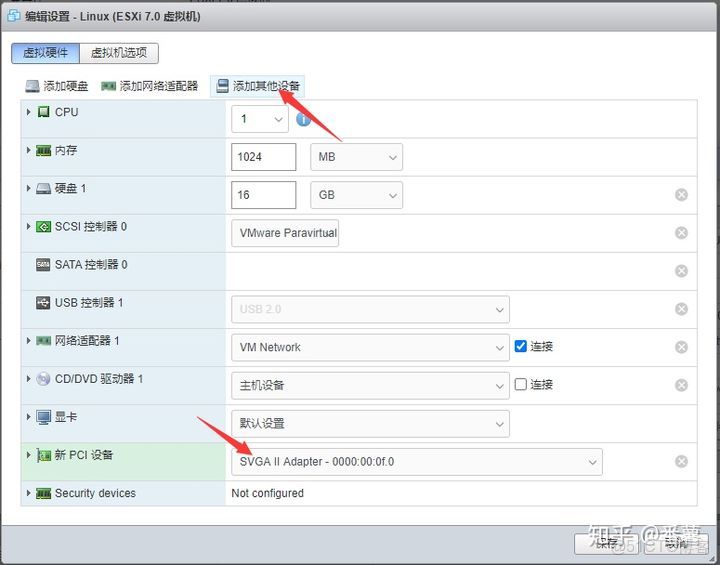Viewport: 720px width, 565px height.
Task: Click the 网络适配器 1 card icon
Action: 43,341
